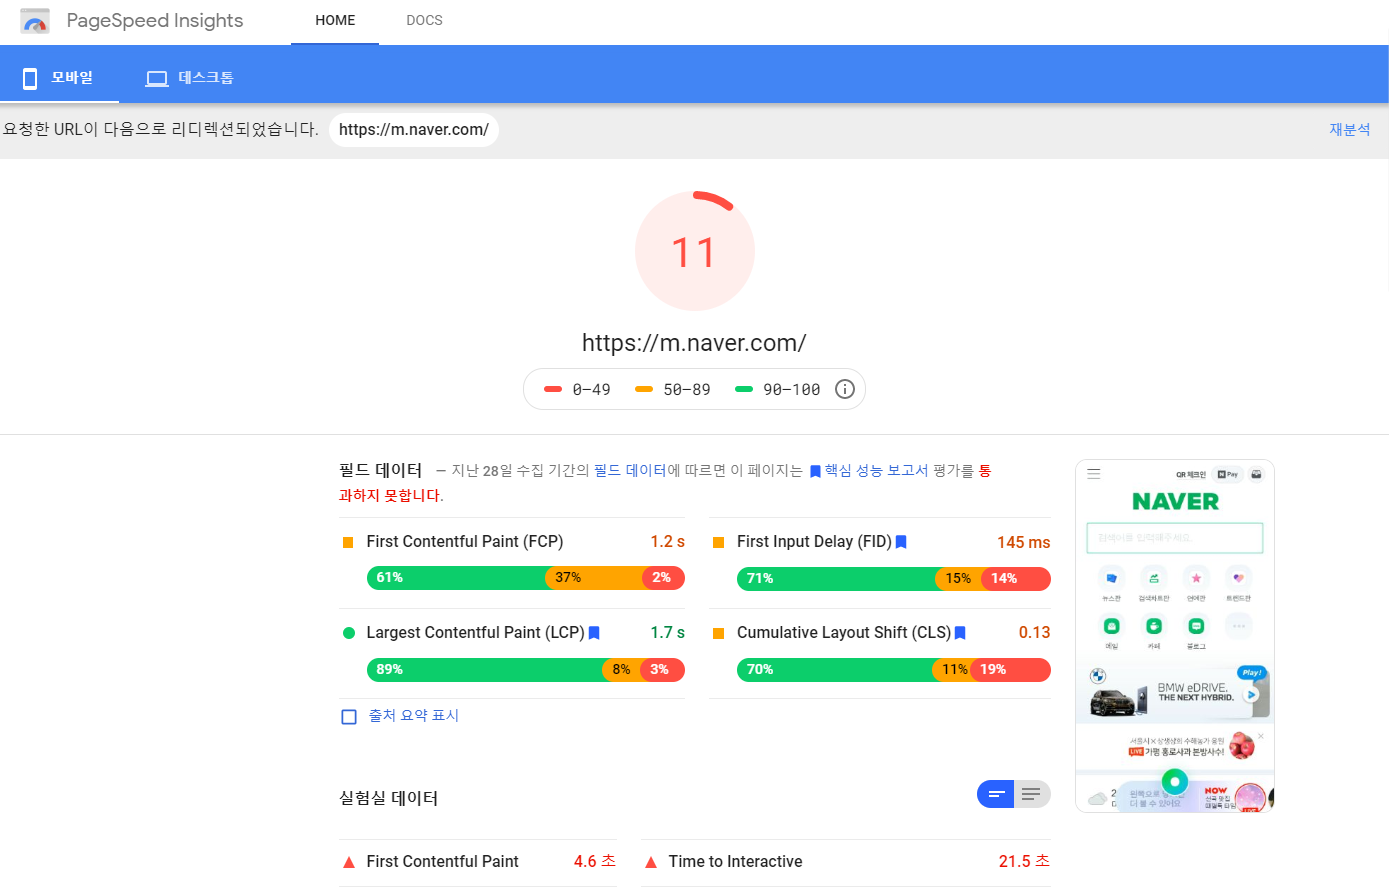Click the 재분석 link to reanalyze
This screenshot has width=1389, height=892.
pos(1349,129)
